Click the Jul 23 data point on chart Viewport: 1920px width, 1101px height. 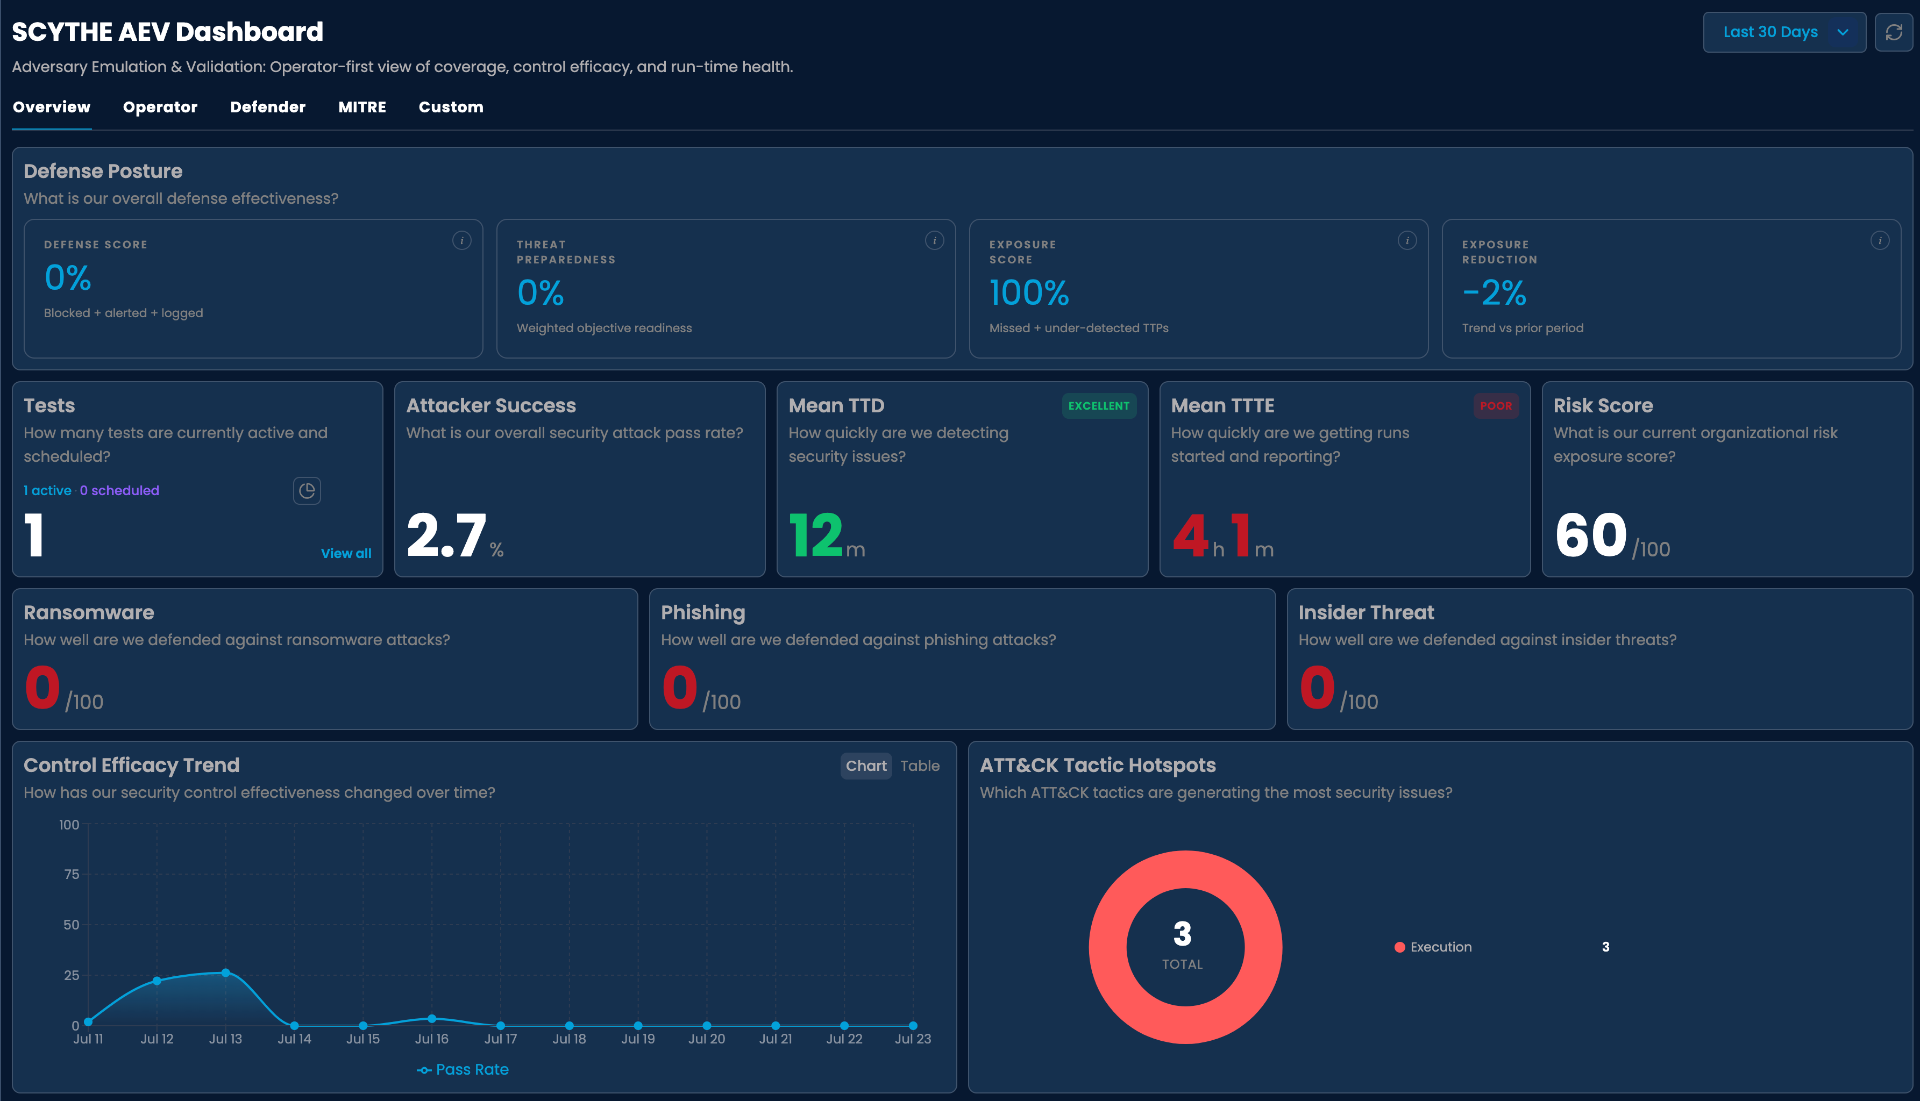pyautogui.click(x=913, y=1025)
